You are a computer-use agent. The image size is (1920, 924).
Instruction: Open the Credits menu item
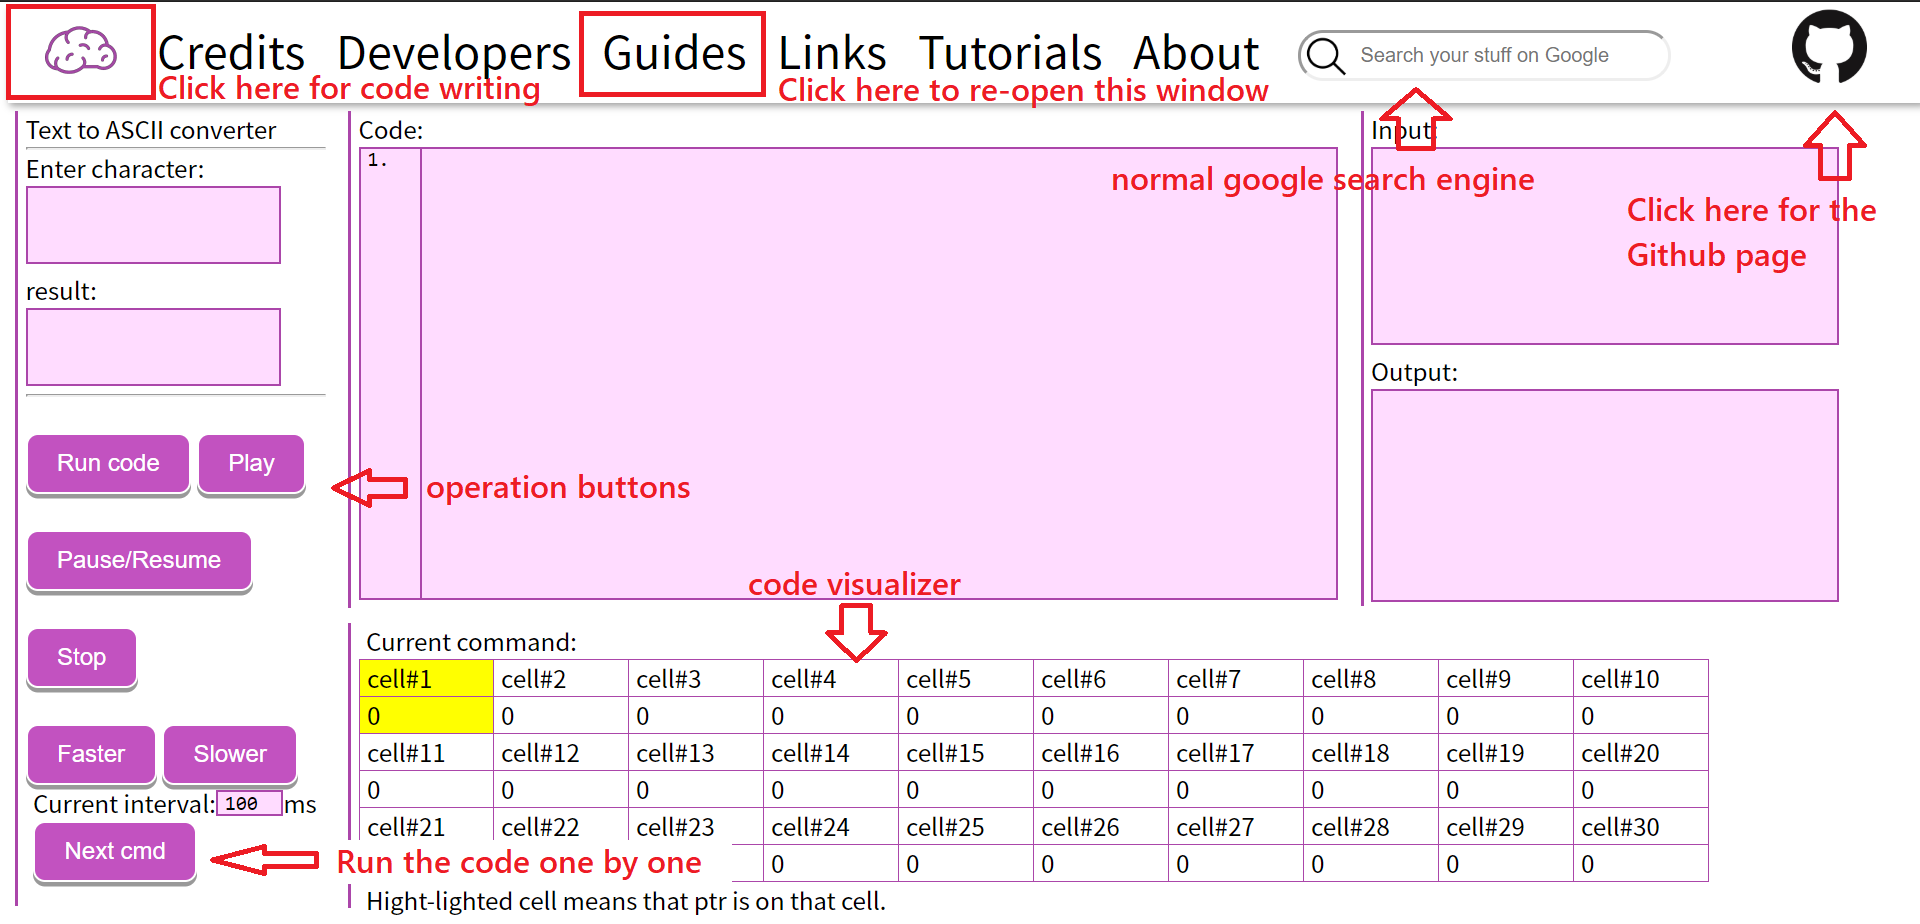tap(231, 53)
